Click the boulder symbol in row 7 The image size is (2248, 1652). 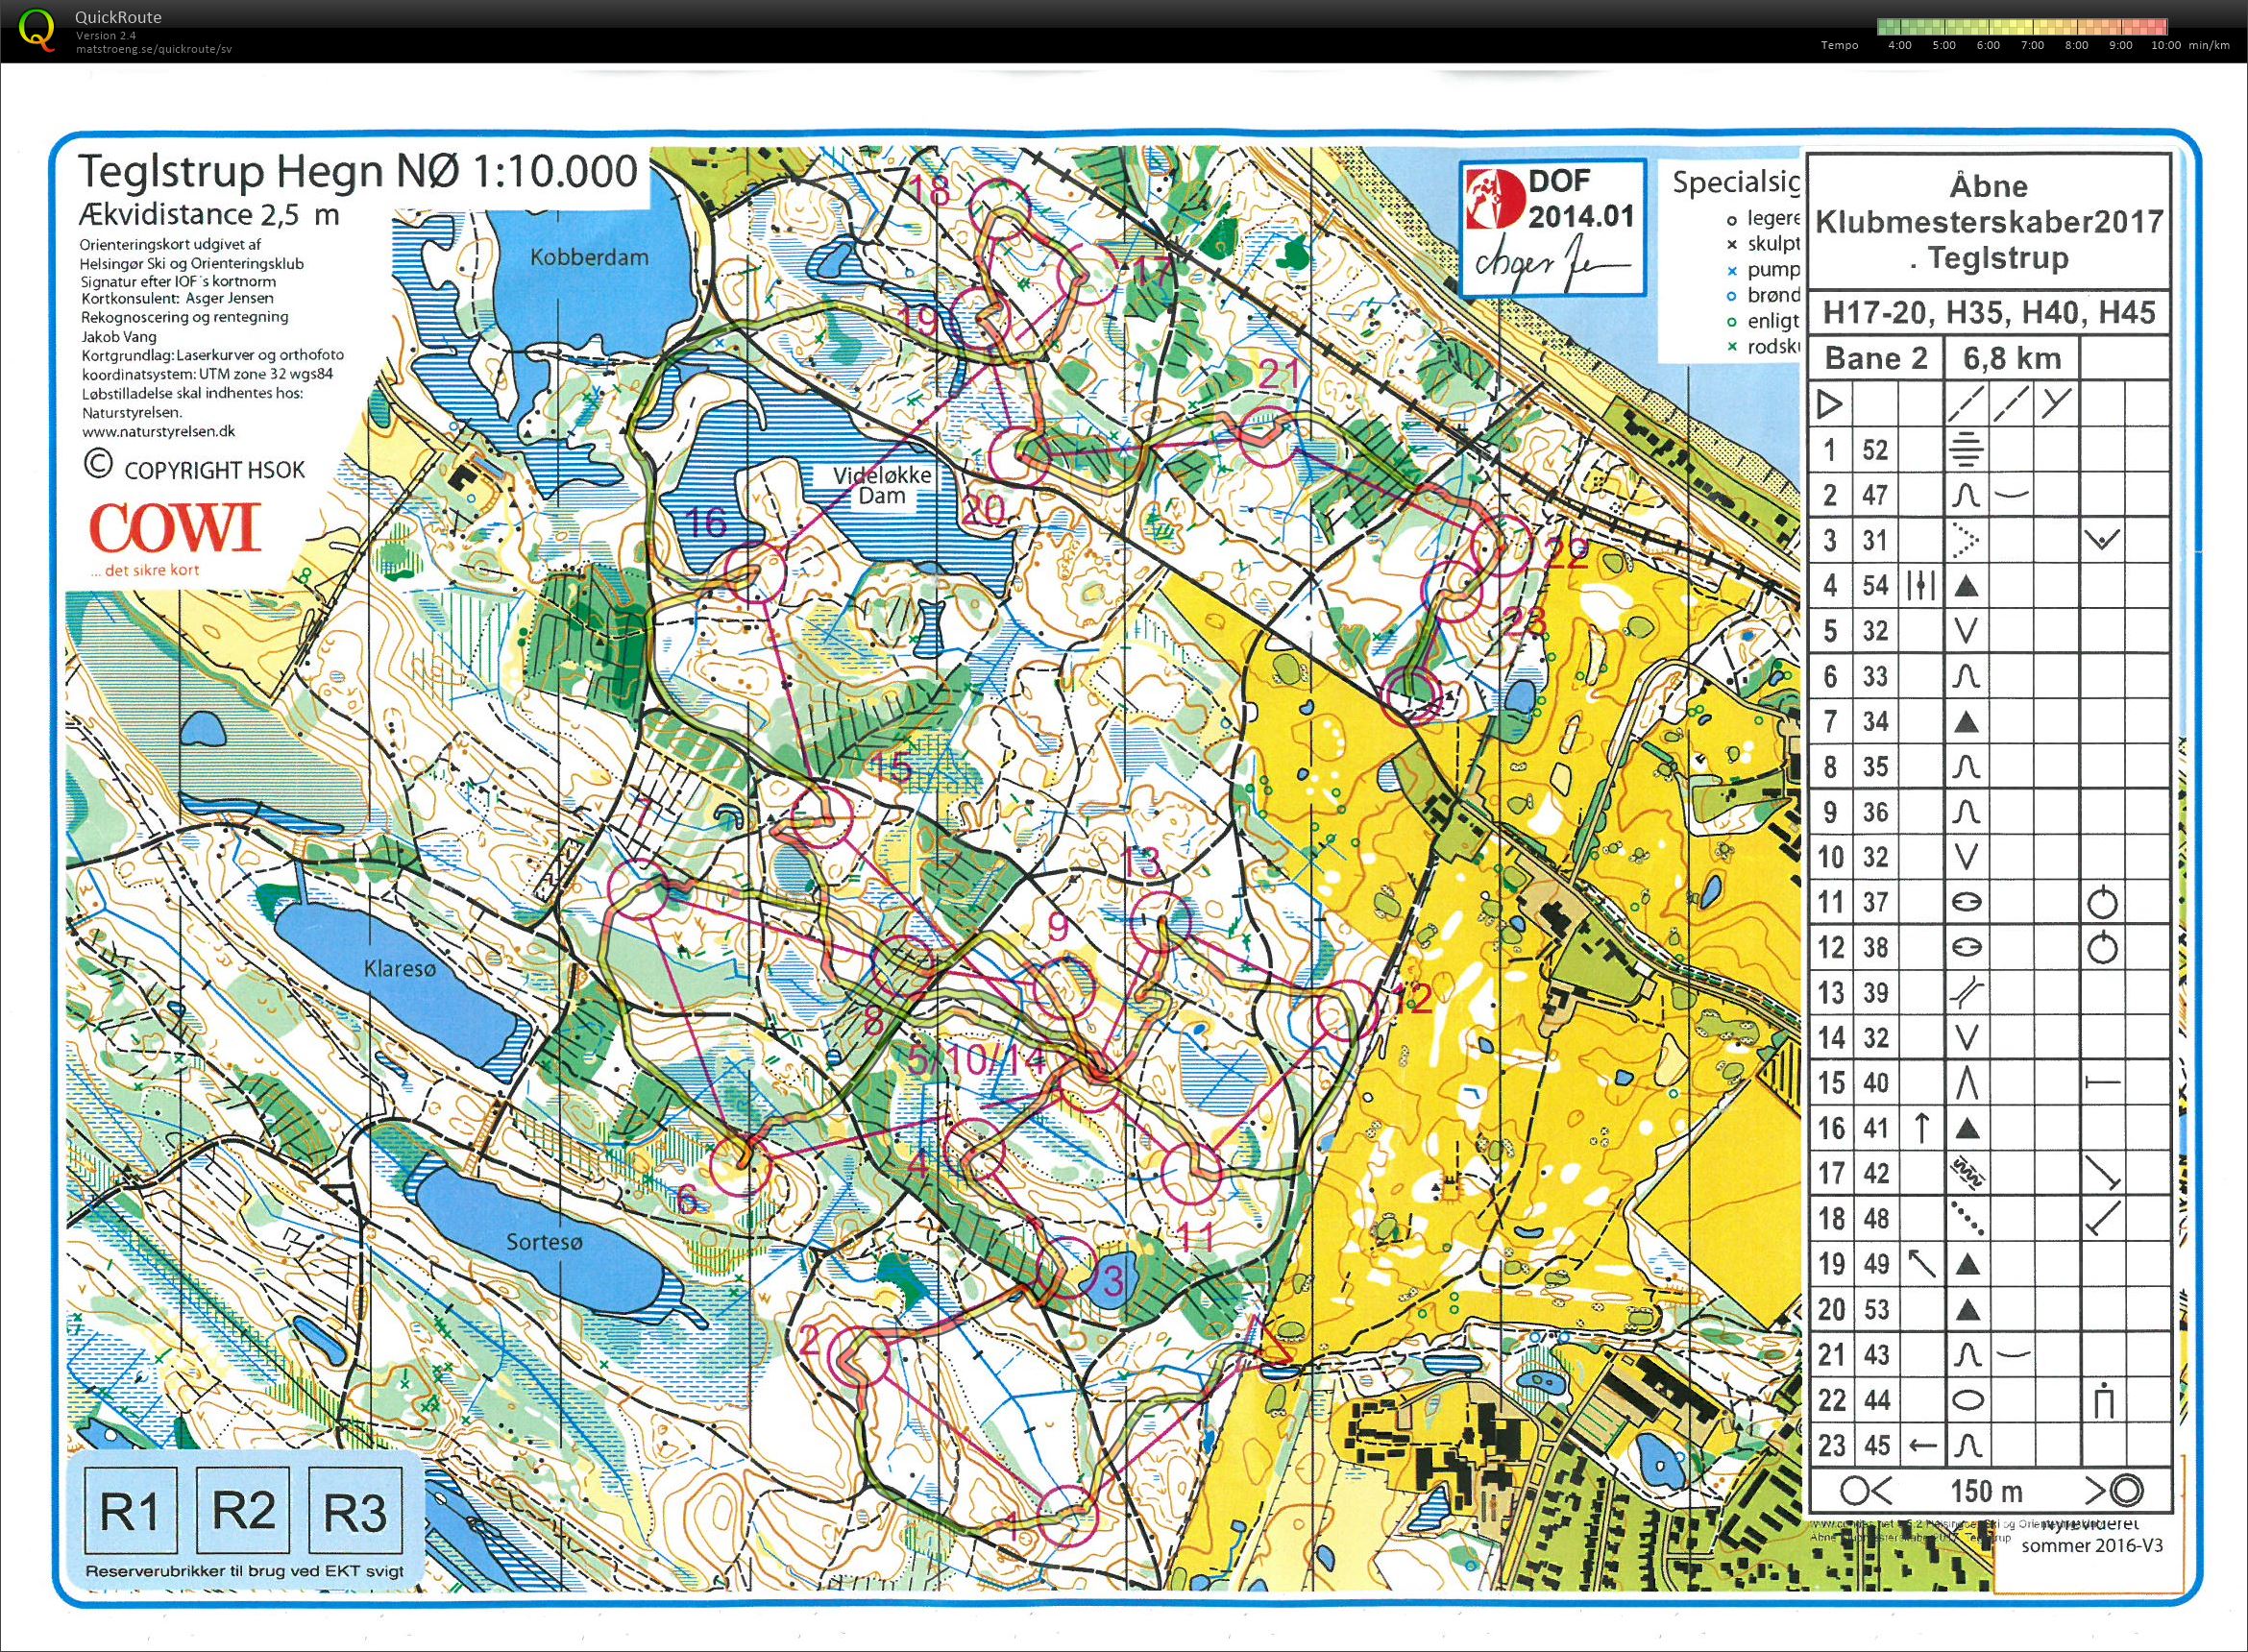(x=1966, y=721)
